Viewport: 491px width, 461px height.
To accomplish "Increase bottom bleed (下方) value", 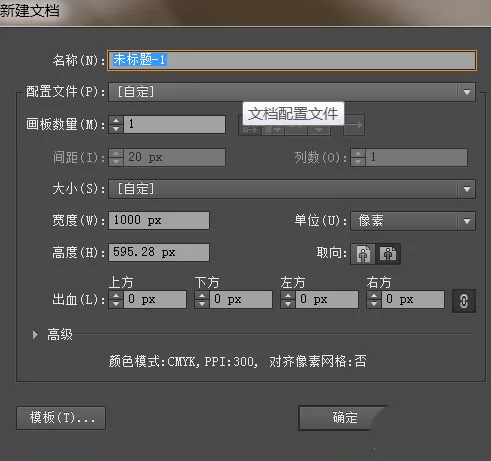I will [202, 295].
